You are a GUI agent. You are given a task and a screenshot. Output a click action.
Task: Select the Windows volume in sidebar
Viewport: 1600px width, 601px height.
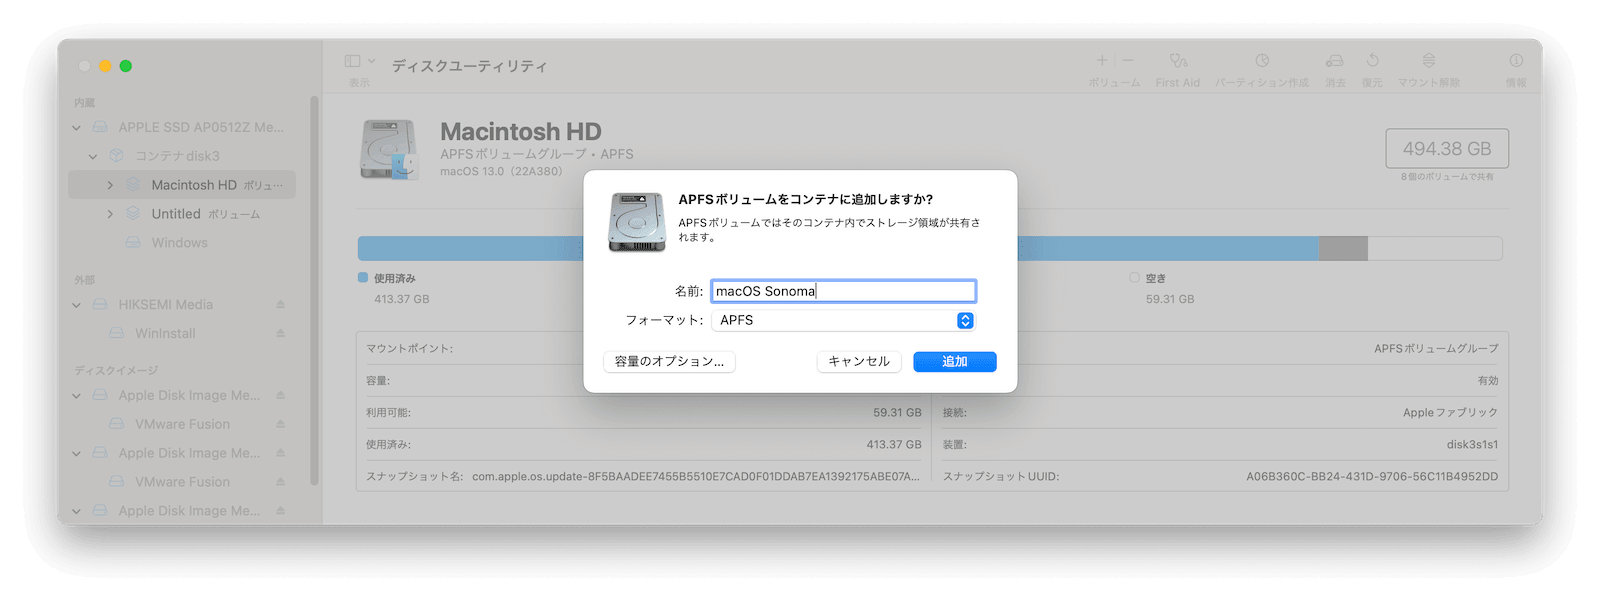click(182, 243)
